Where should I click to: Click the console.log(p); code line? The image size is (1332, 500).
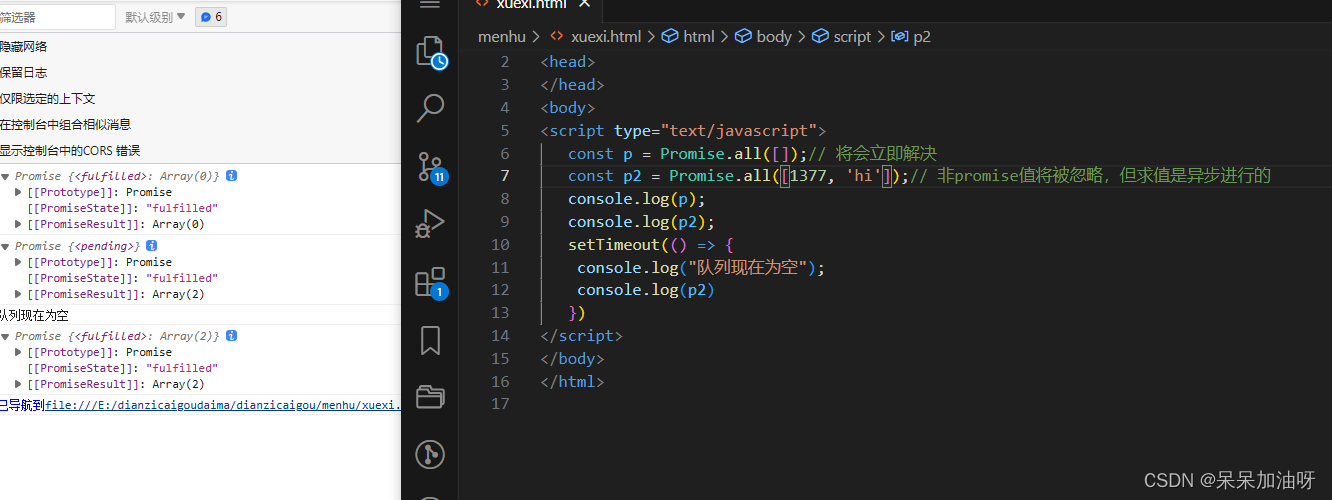click(637, 199)
